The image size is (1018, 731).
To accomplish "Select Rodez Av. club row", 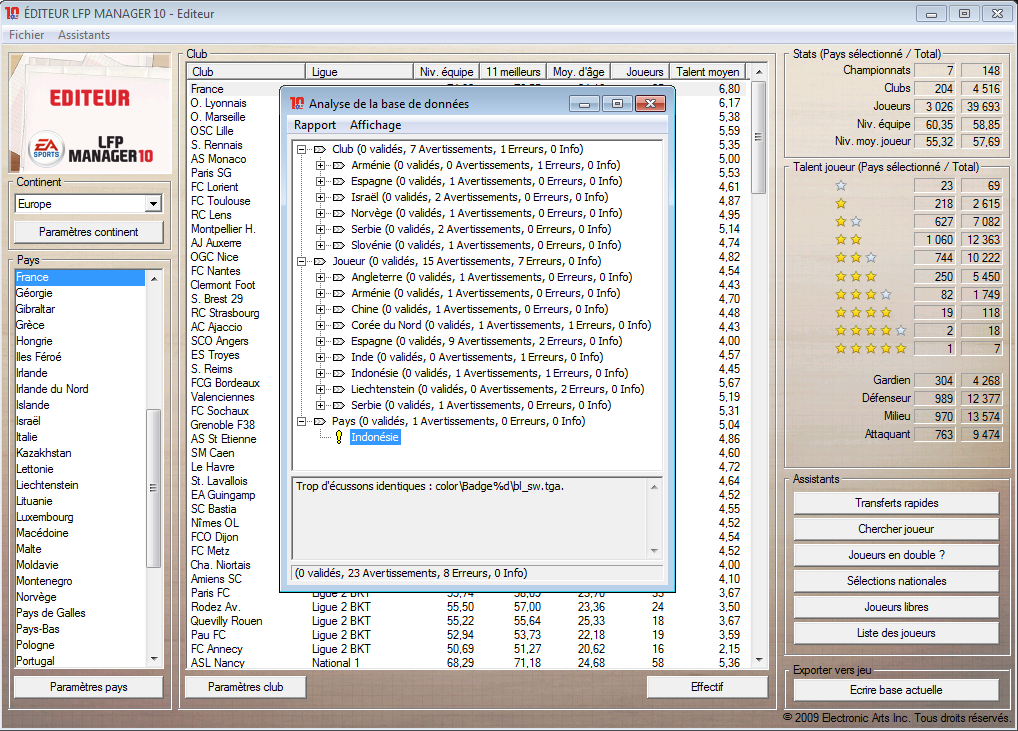I will pyautogui.click(x=467, y=607).
